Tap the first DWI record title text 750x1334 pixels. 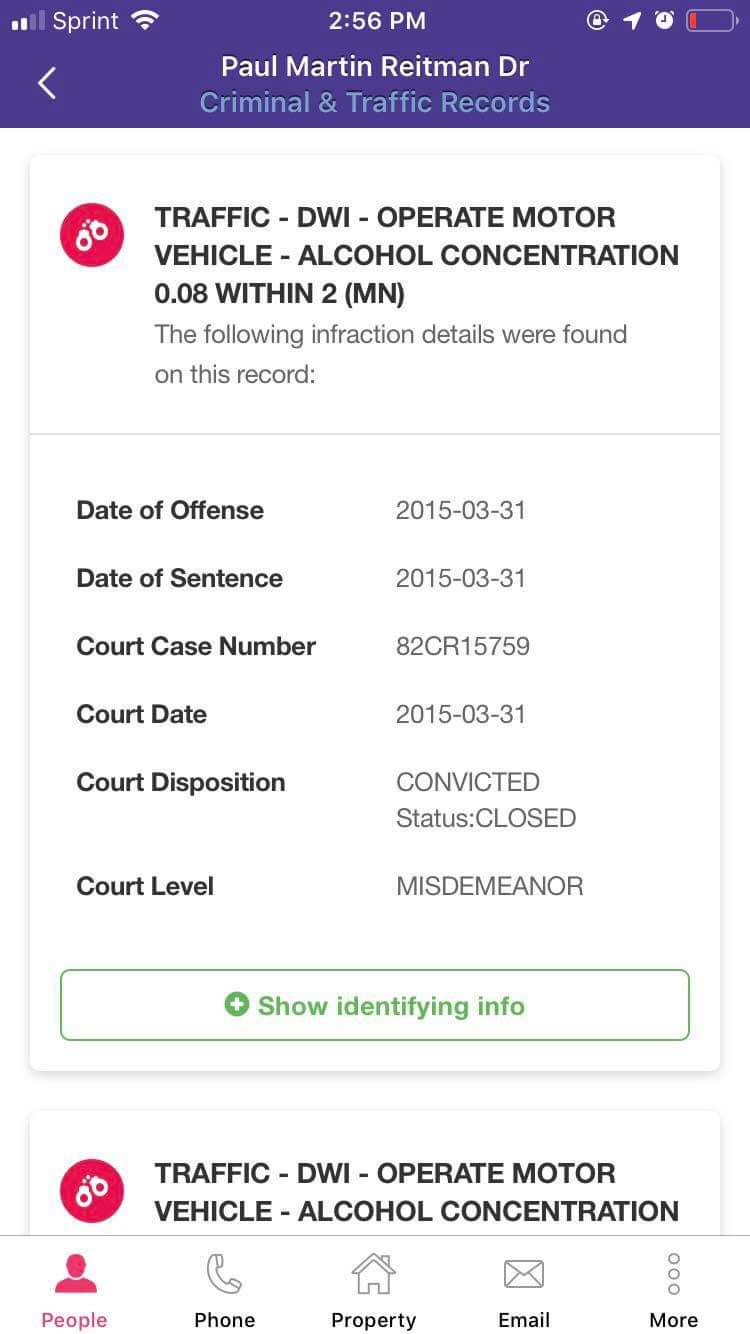(x=415, y=255)
